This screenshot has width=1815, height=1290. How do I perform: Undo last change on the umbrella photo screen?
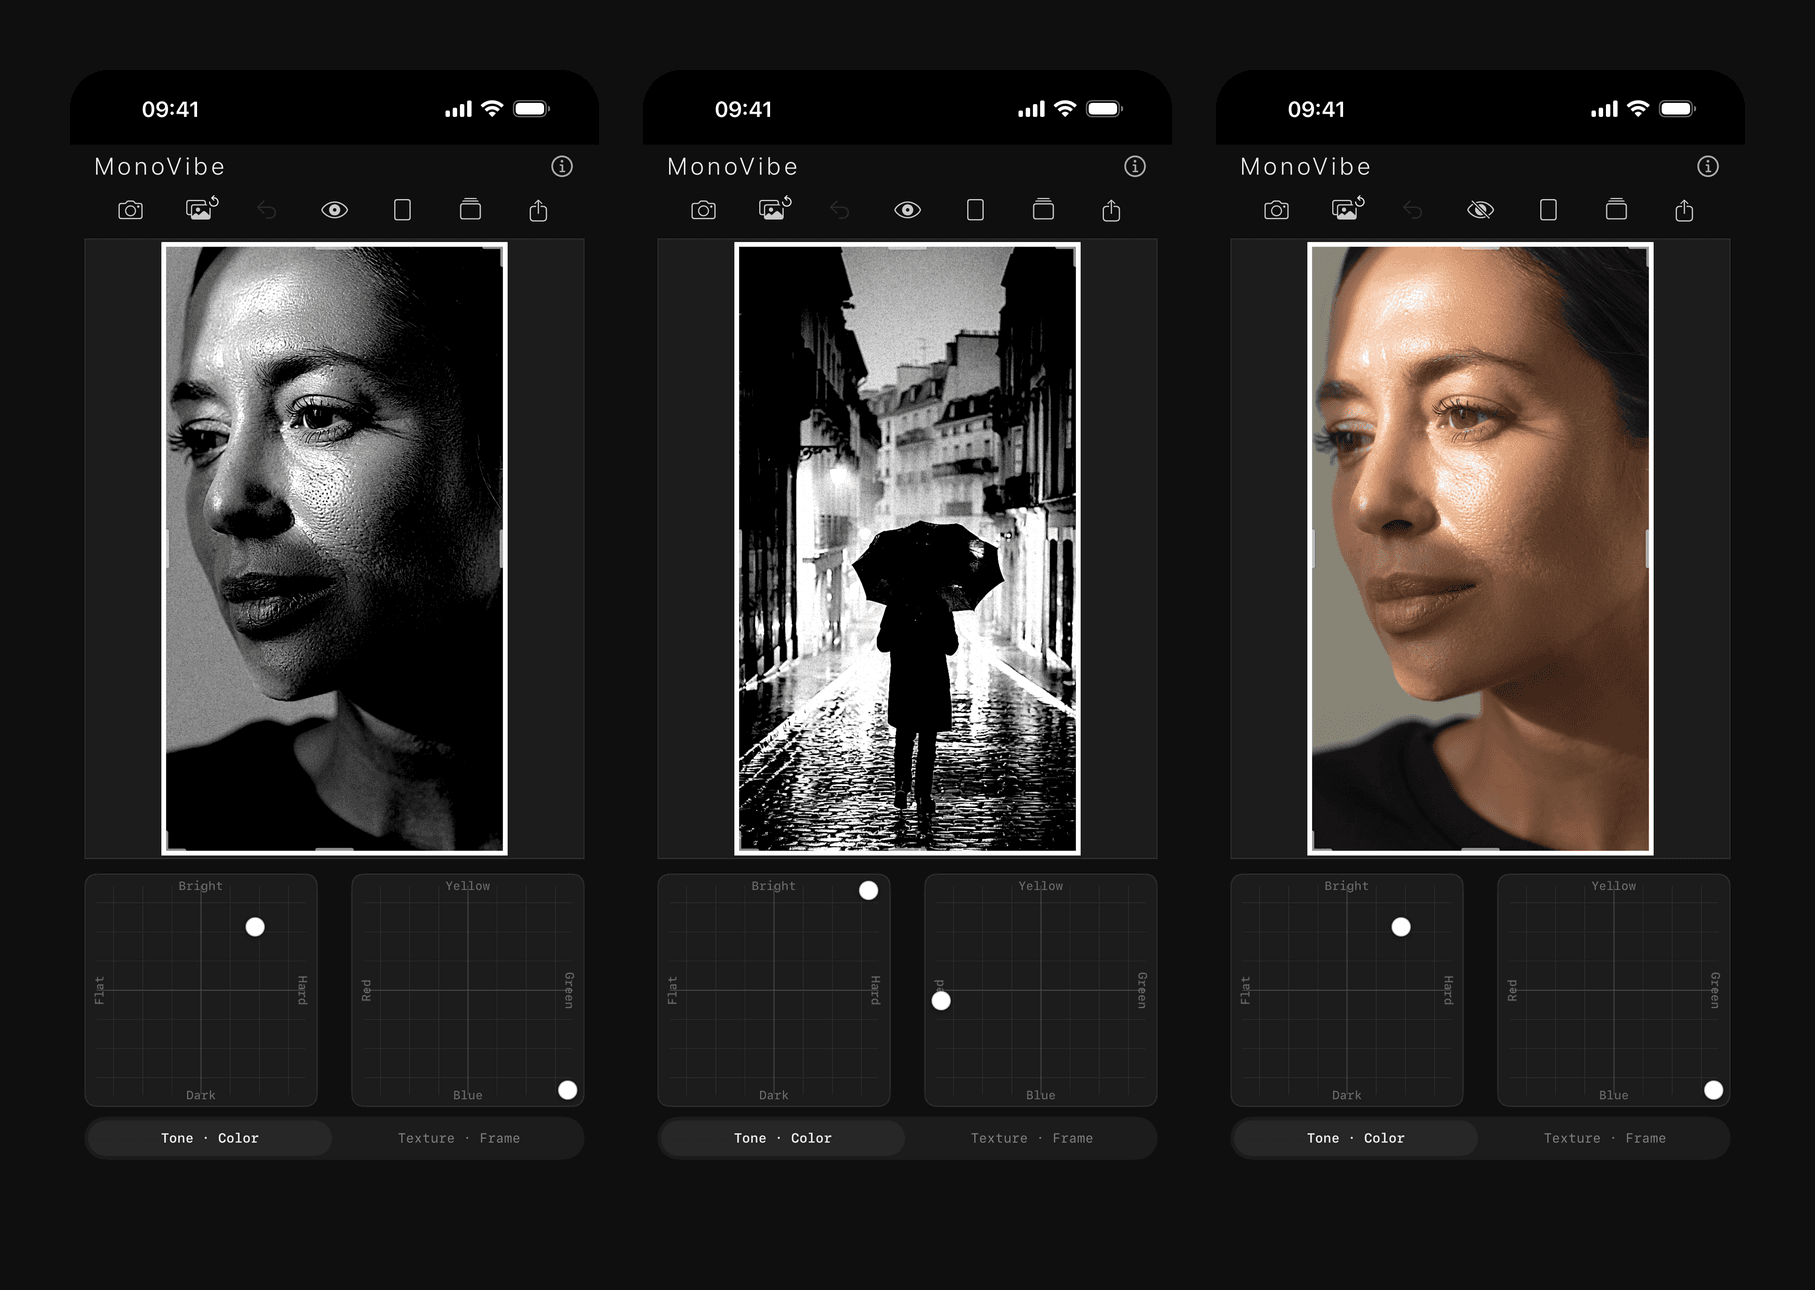pyautogui.click(x=840, y=210)
